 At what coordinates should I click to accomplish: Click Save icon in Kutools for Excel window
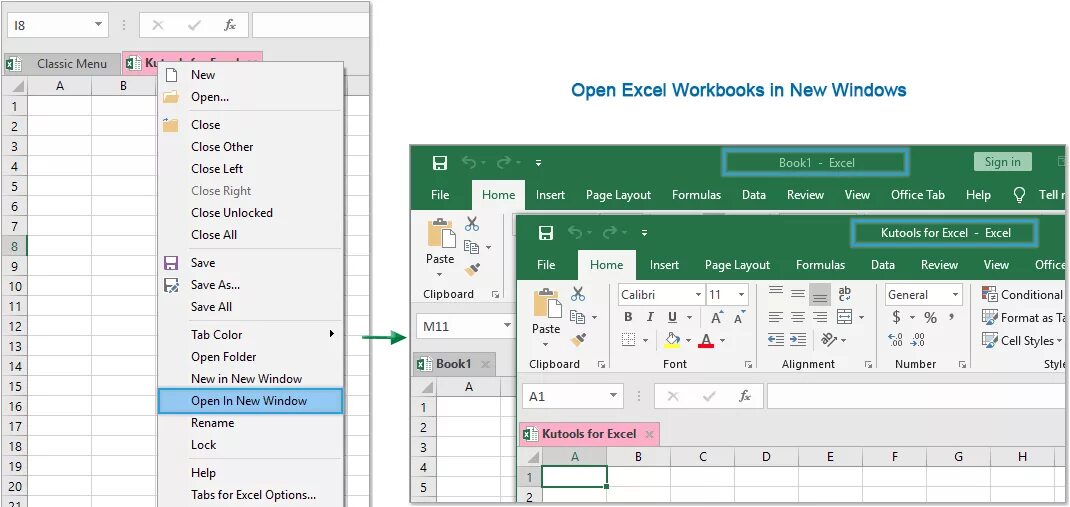click(546, 233)
